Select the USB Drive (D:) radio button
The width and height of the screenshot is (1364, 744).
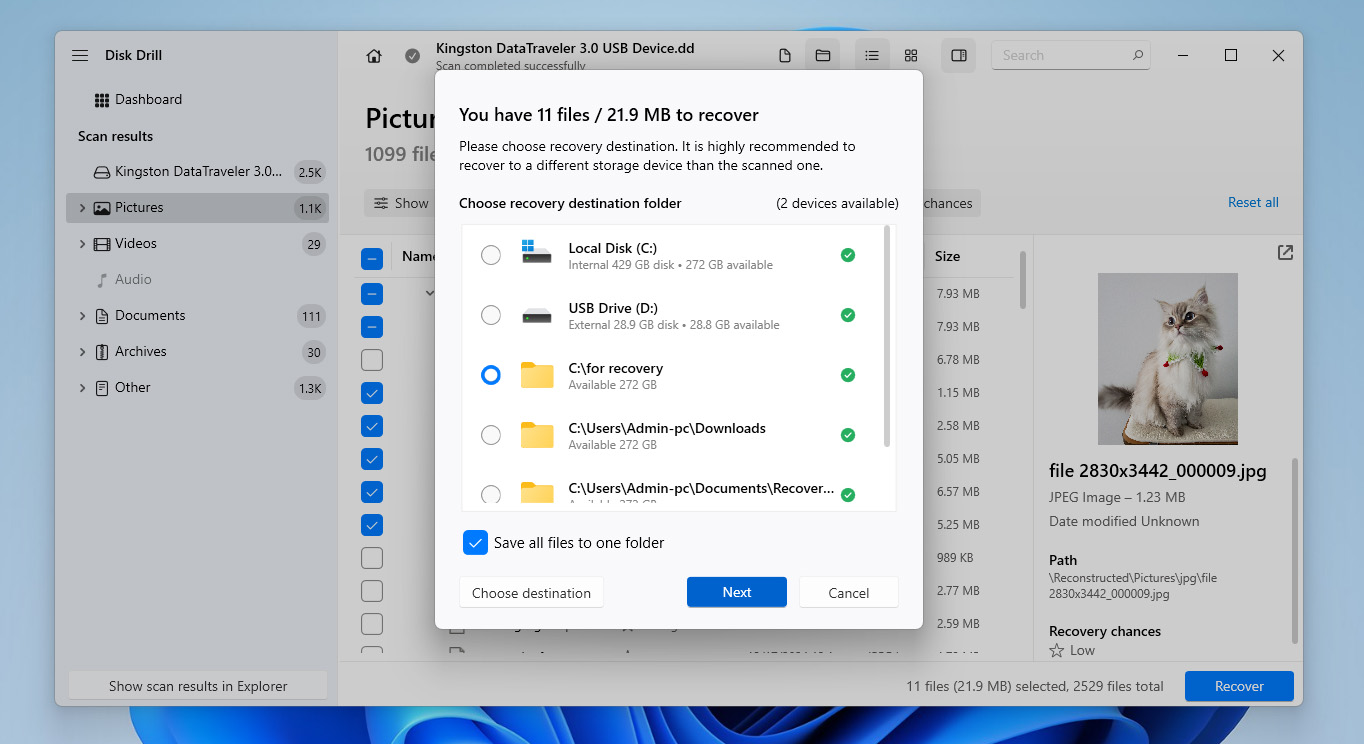[x=491, y=315]
